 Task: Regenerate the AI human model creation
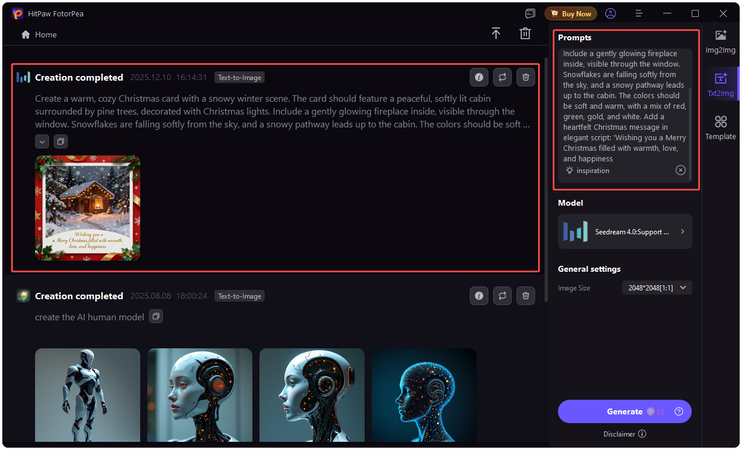tap(502, 296)
